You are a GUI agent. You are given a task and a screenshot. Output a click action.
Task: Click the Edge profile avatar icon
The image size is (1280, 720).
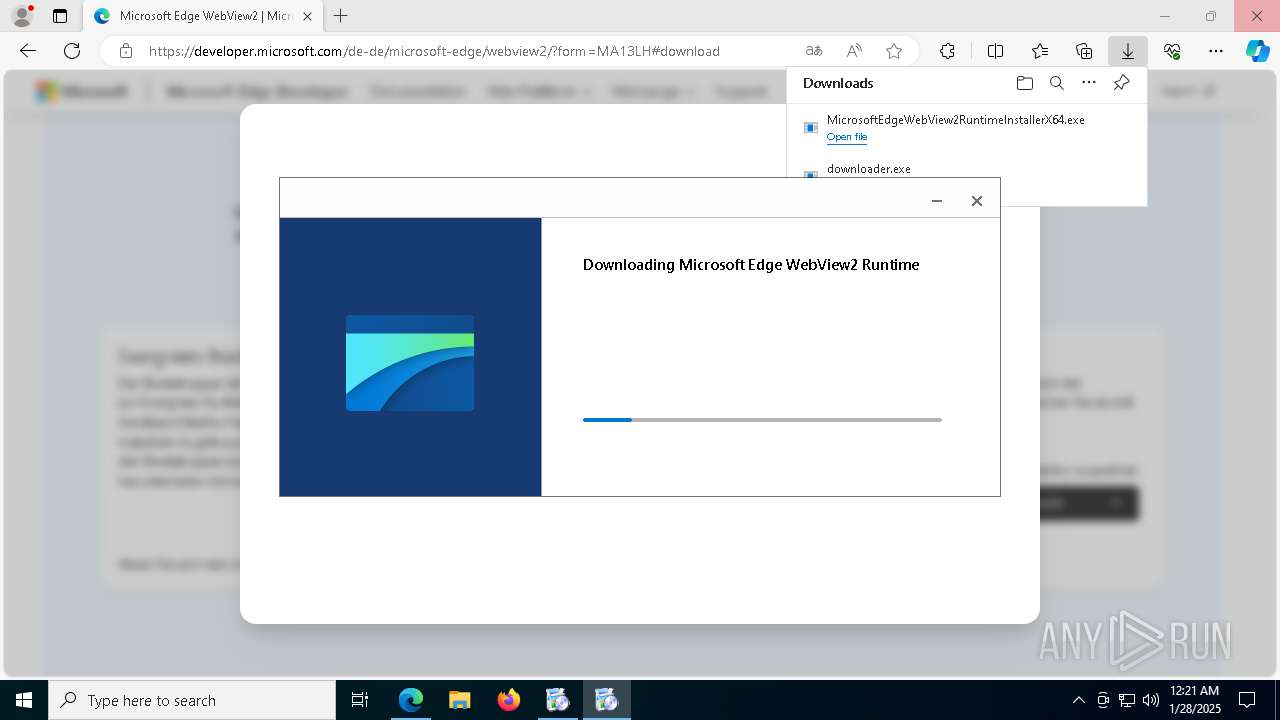(22, 16)
